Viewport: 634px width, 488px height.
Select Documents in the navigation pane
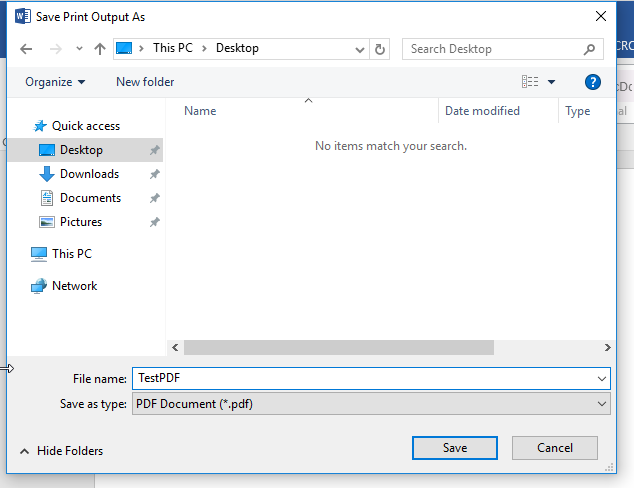(x=90, y=198)
